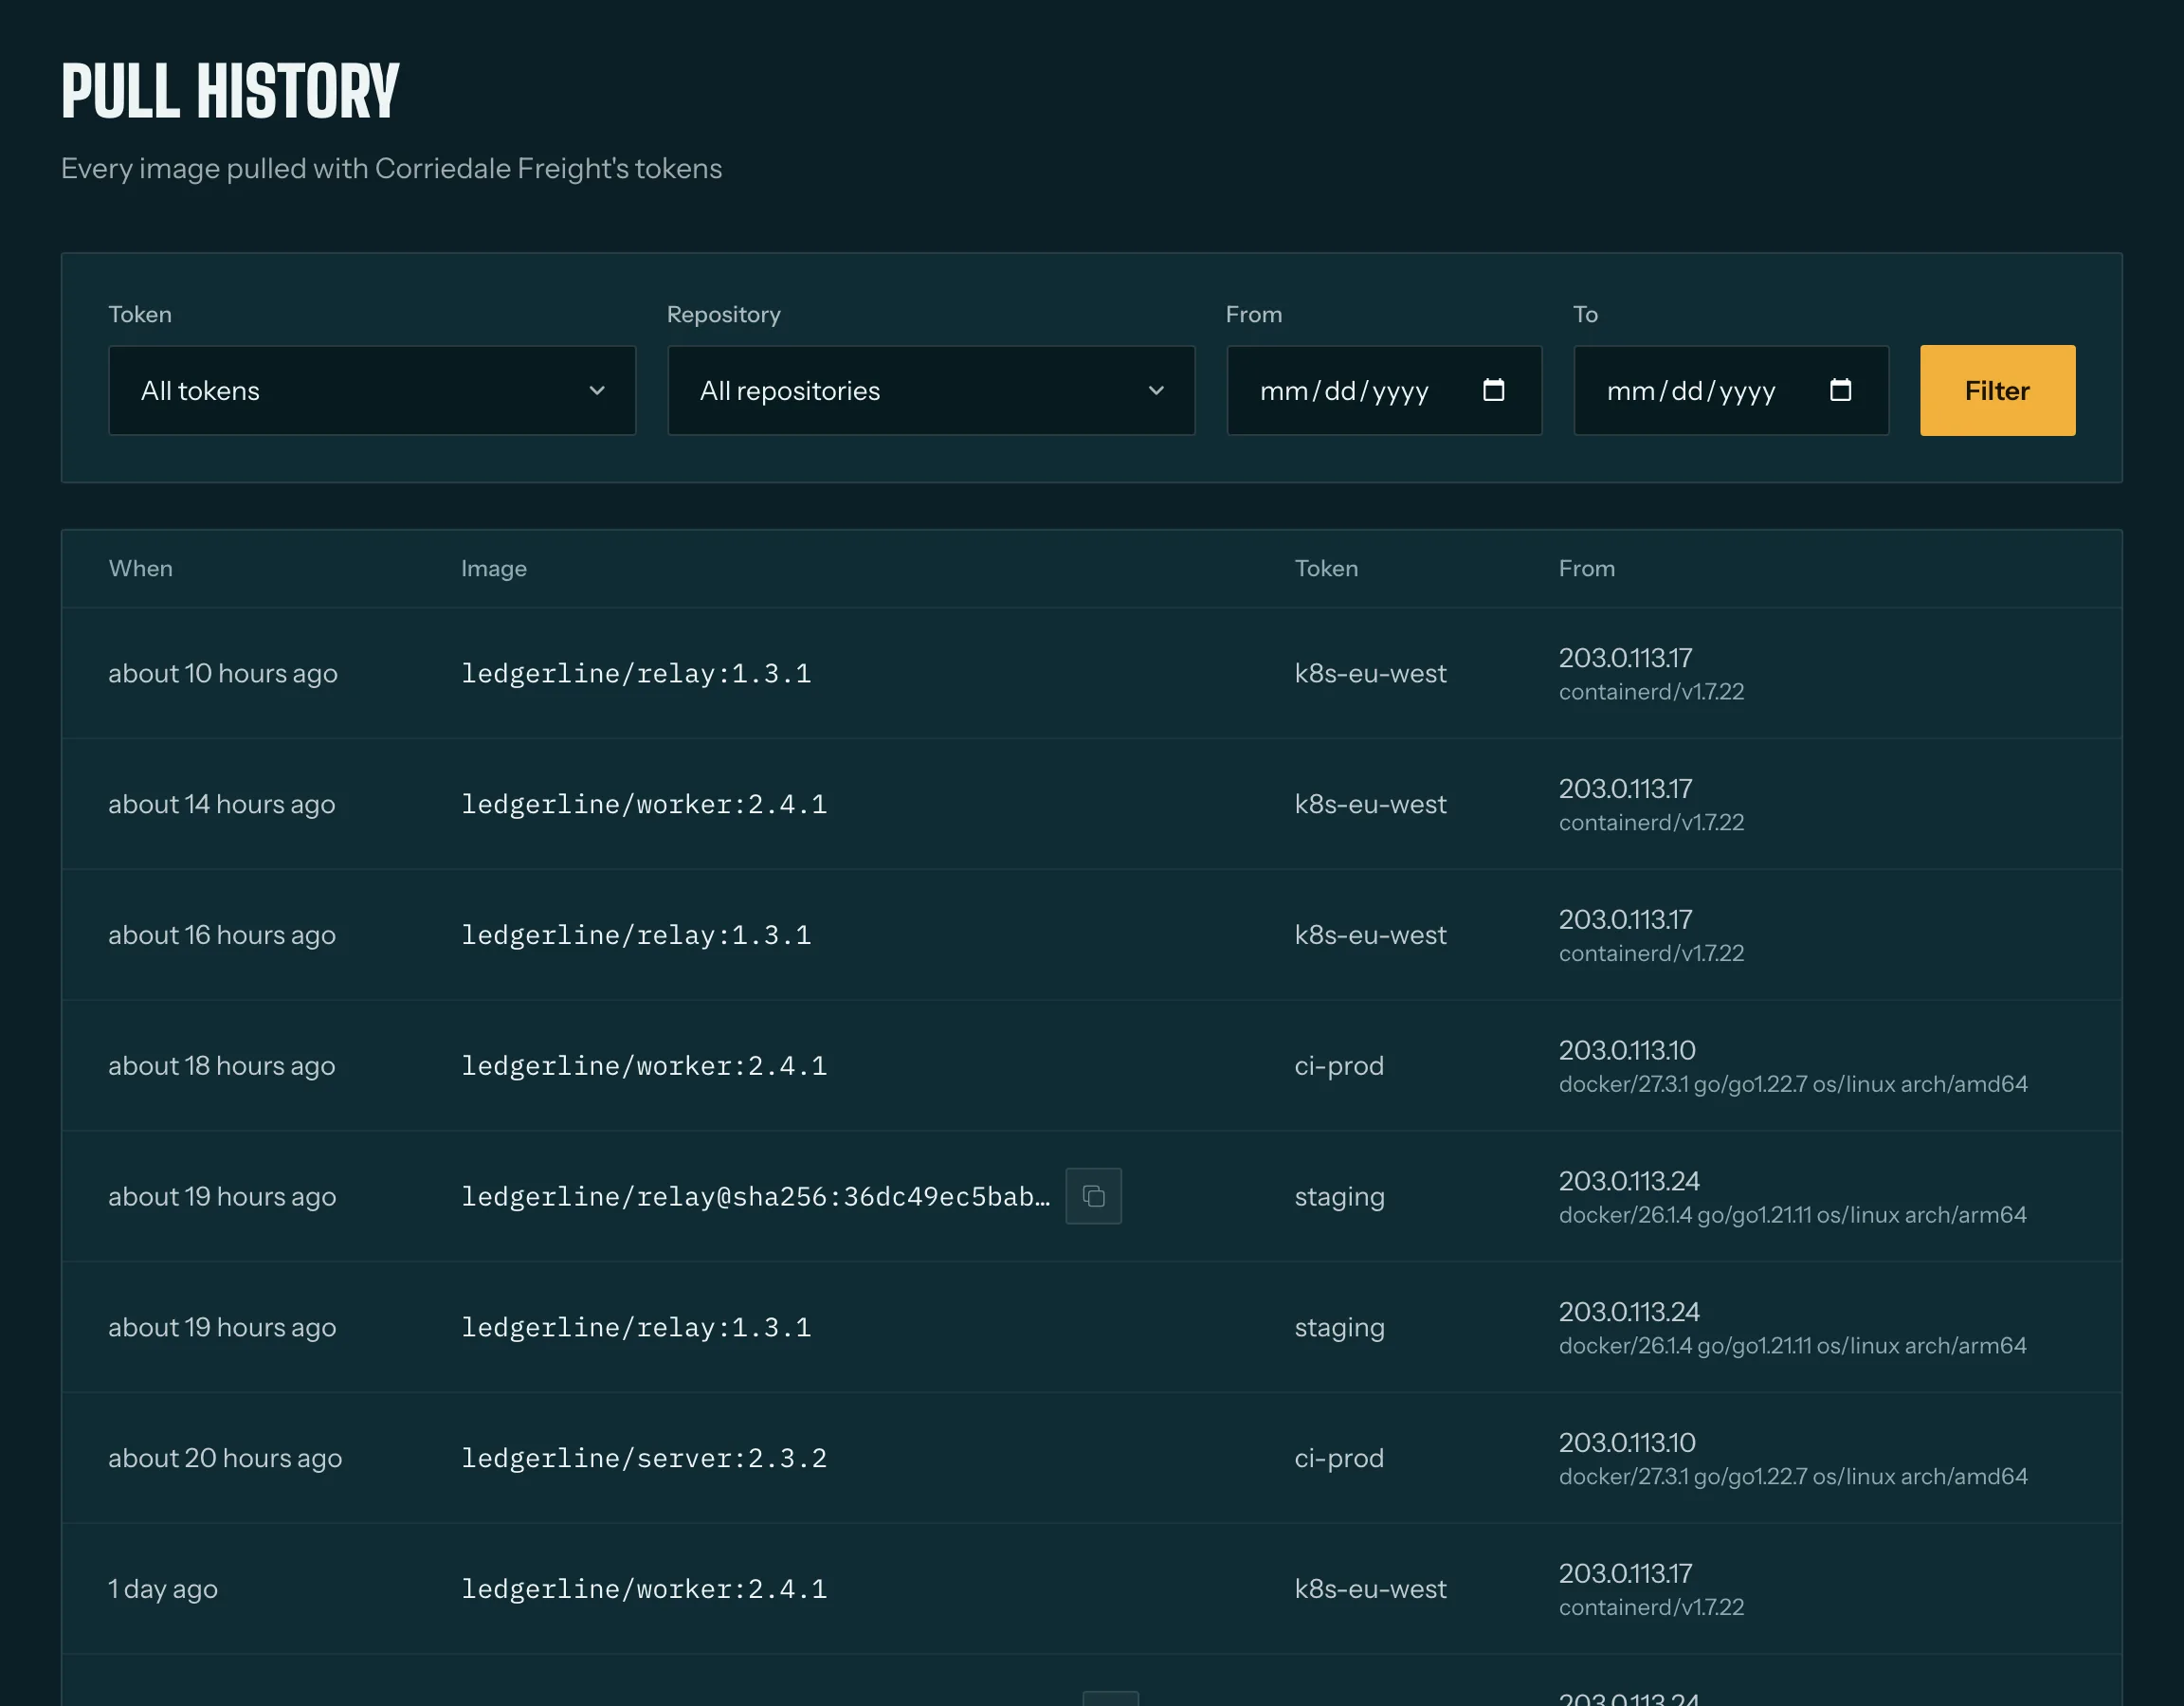Select ledgerline/worker:2.4.1 in 18 hours ago row
Screen dimensions: 2184x1706
click(x=644, y=1066)
